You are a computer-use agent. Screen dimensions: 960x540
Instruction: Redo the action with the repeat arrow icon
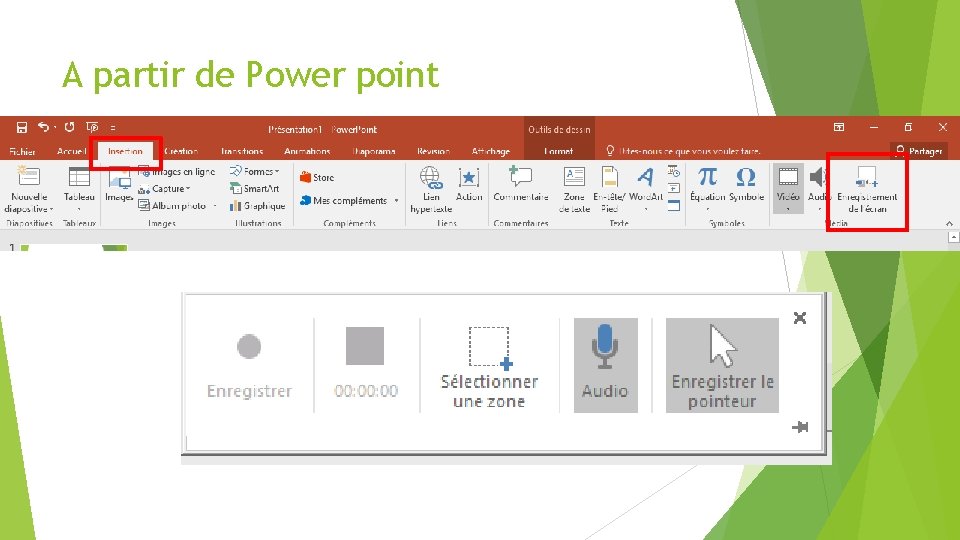click(69, 127)
